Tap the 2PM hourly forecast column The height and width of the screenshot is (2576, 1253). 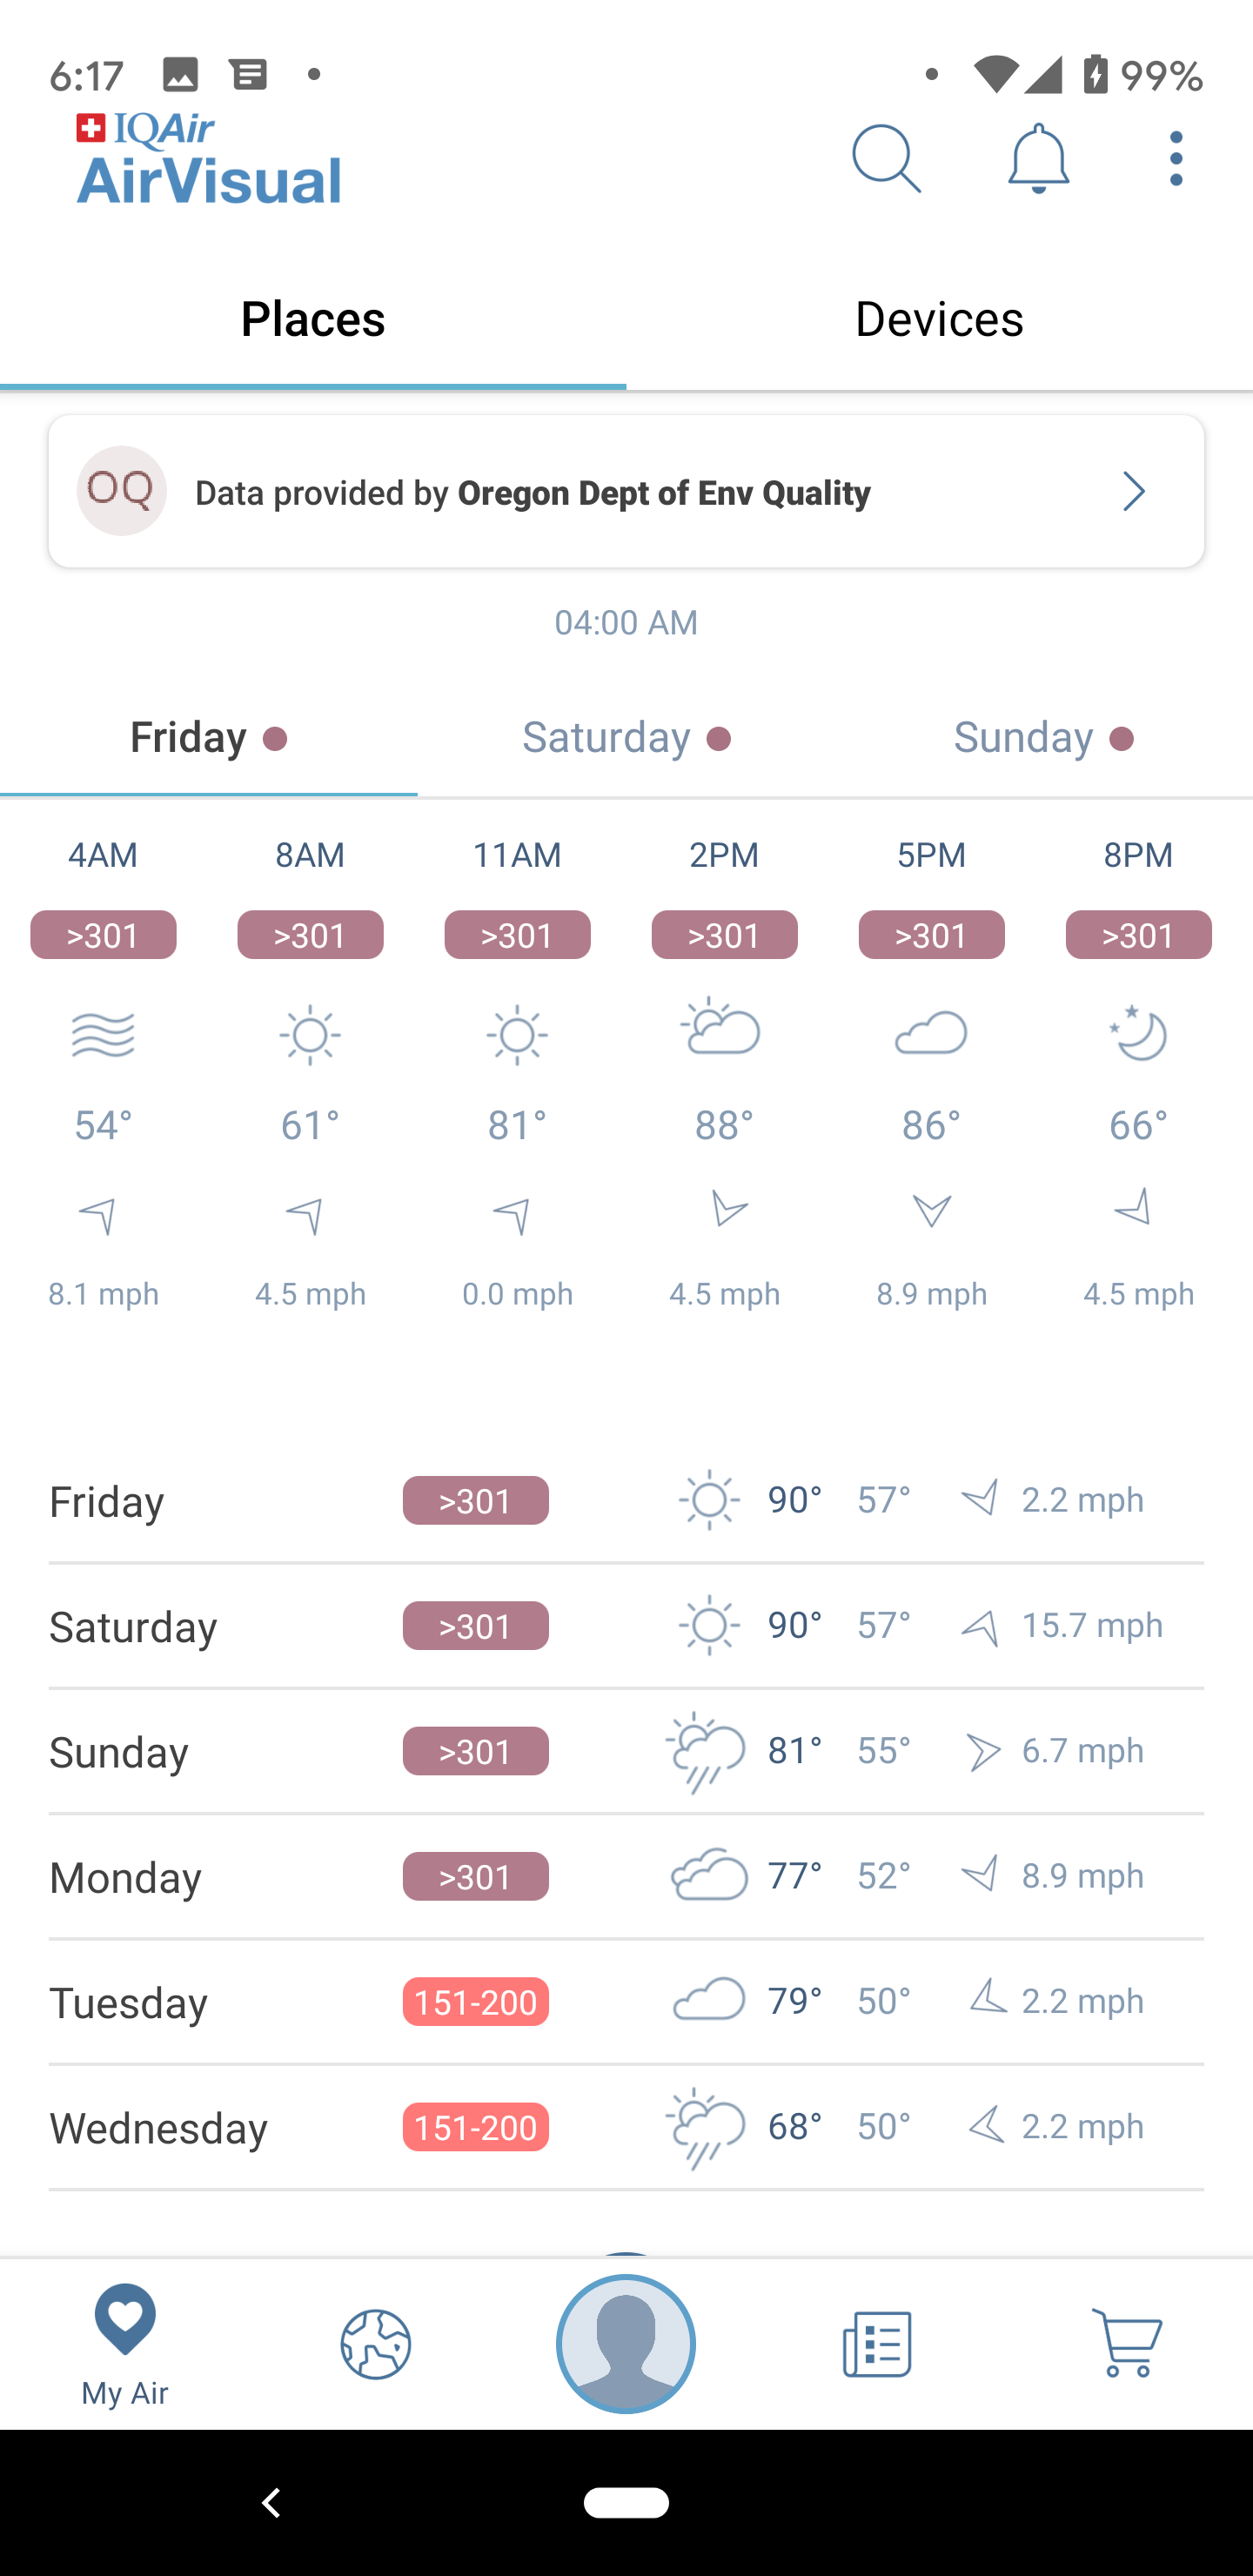click(724, 1075)
